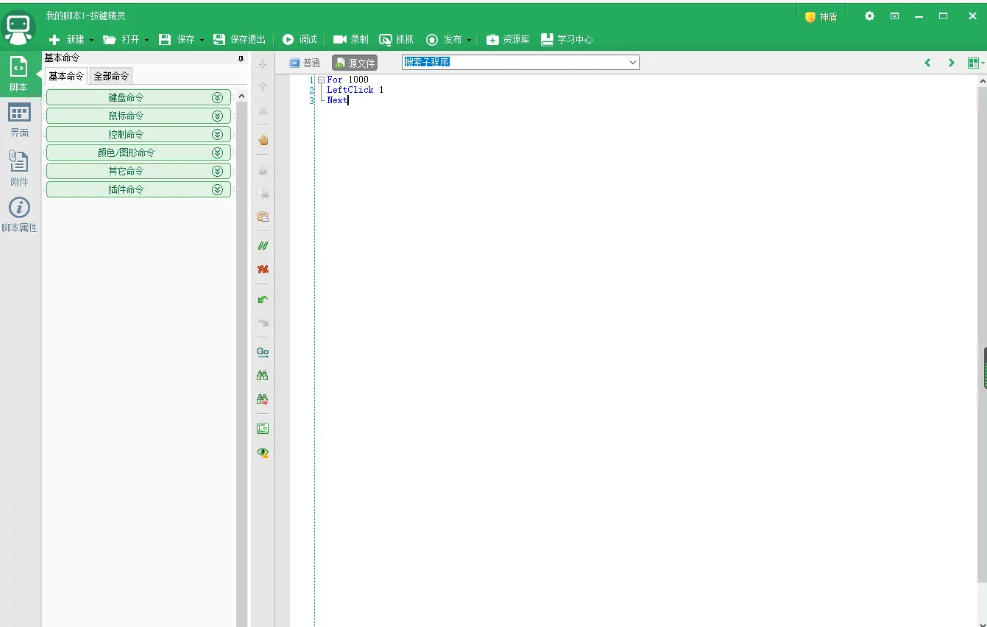Expand the 颜色/图形命令 group
Viewport: 987px width, 627px height.
pyautogui.click(x=217, y=153)
